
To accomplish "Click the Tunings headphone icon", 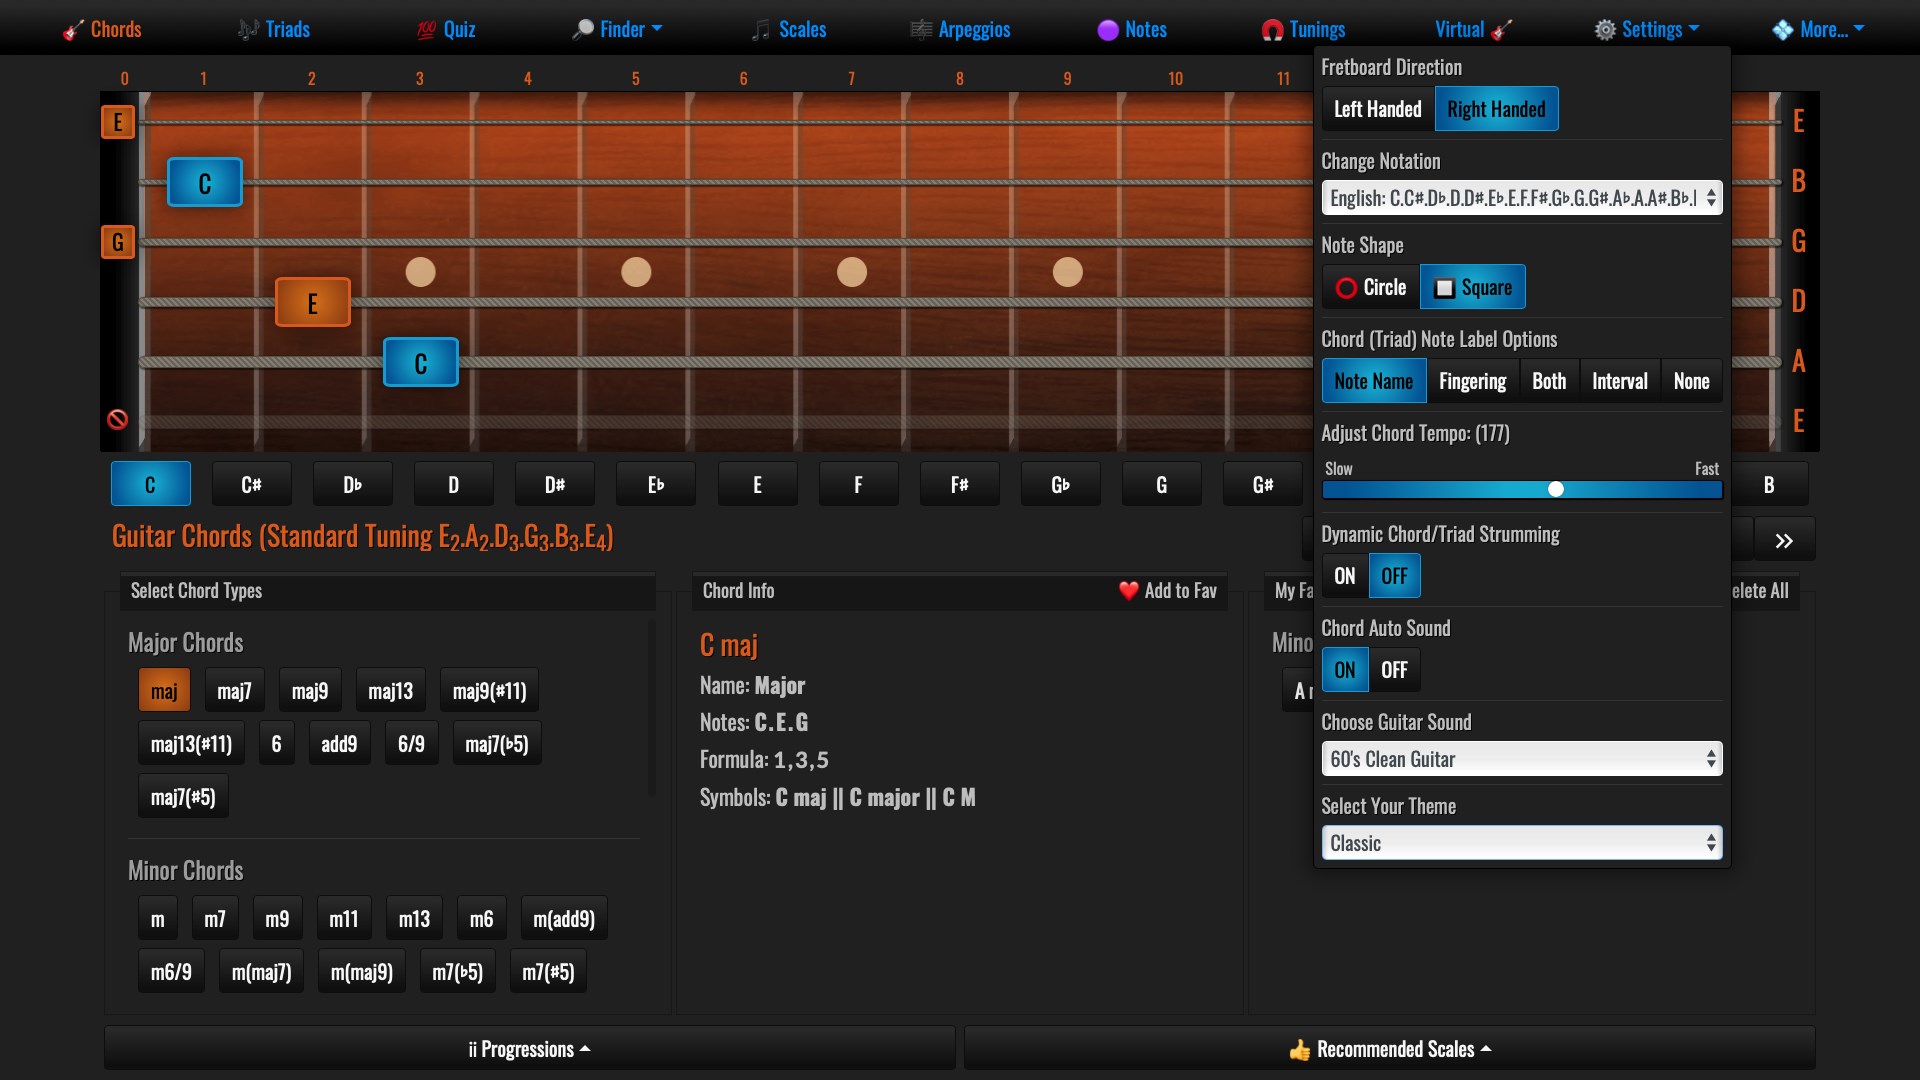I will point(1272,30).
